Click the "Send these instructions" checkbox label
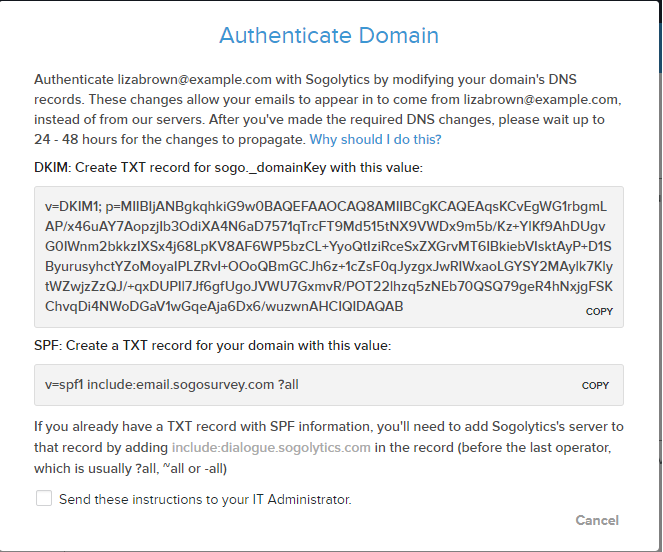The height and width of the screenshot is (552, 663). pos(205,499)
